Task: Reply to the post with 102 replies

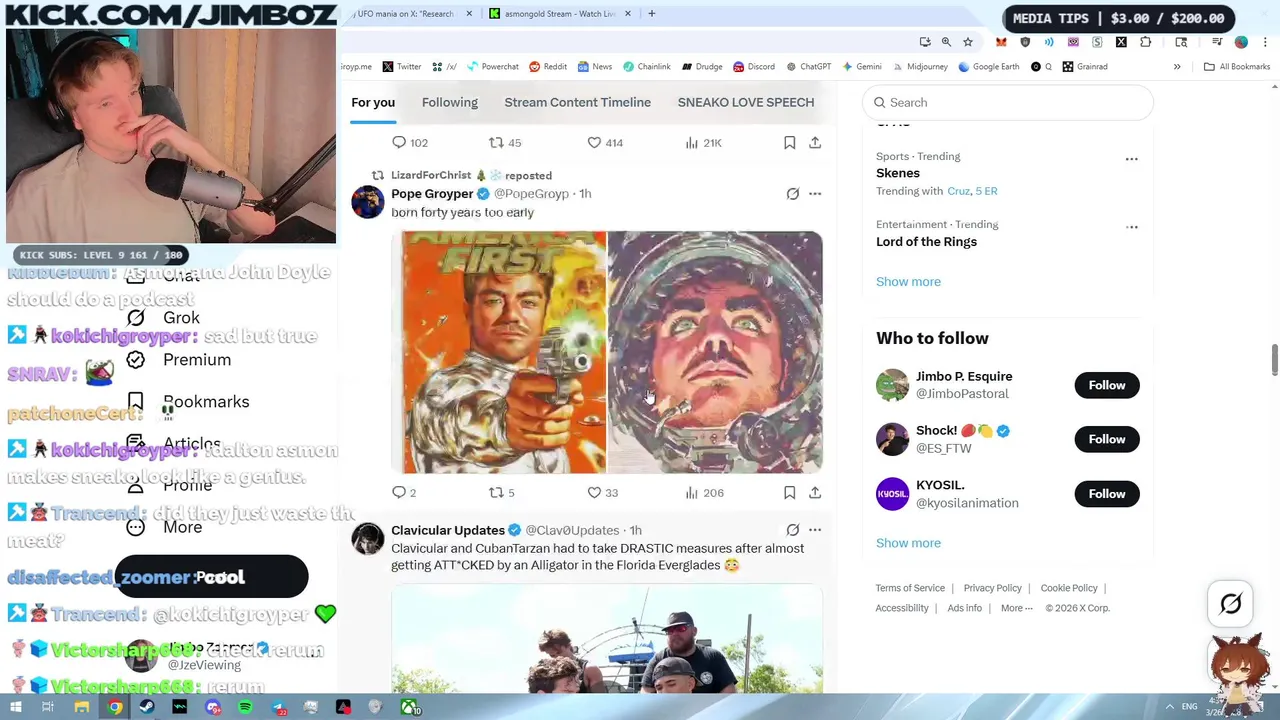Action: (410, 143)
